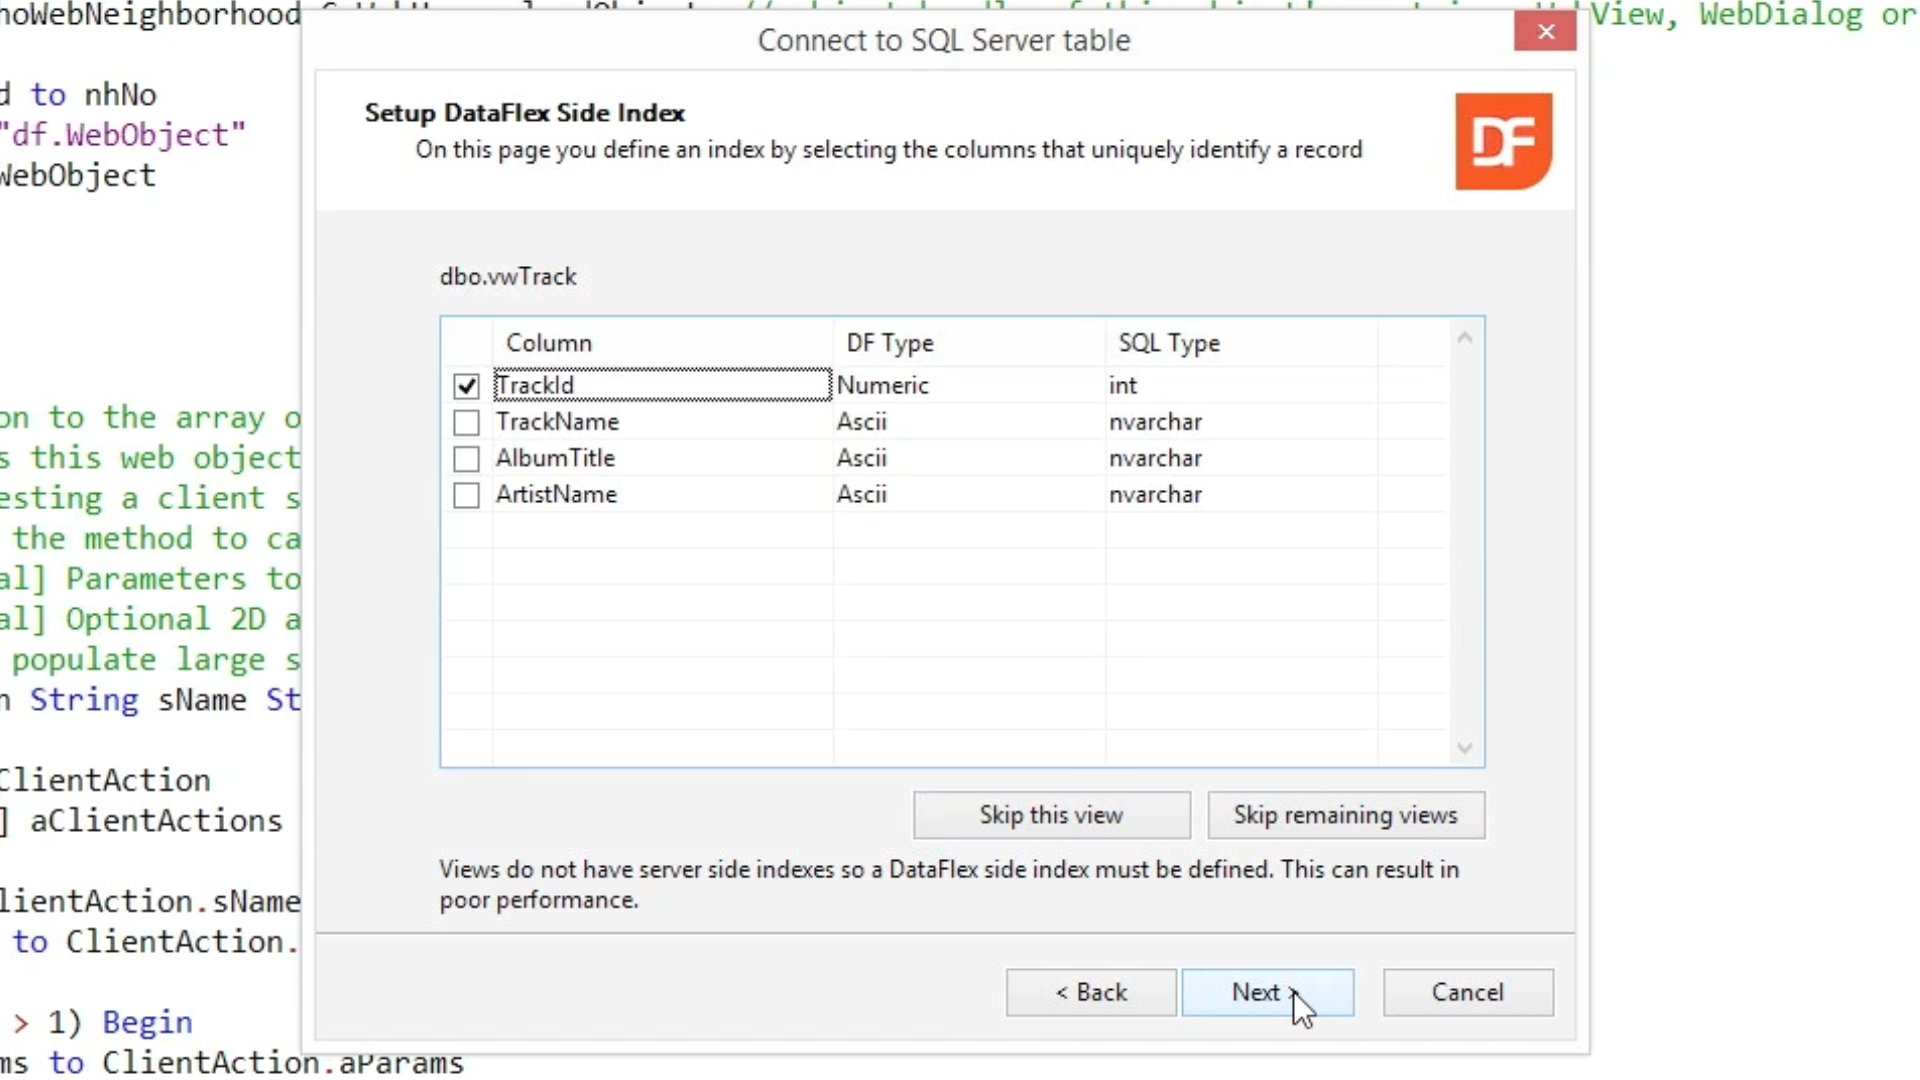Cancel the connection wizard
The image size is (1920, 1080).
1467,992
